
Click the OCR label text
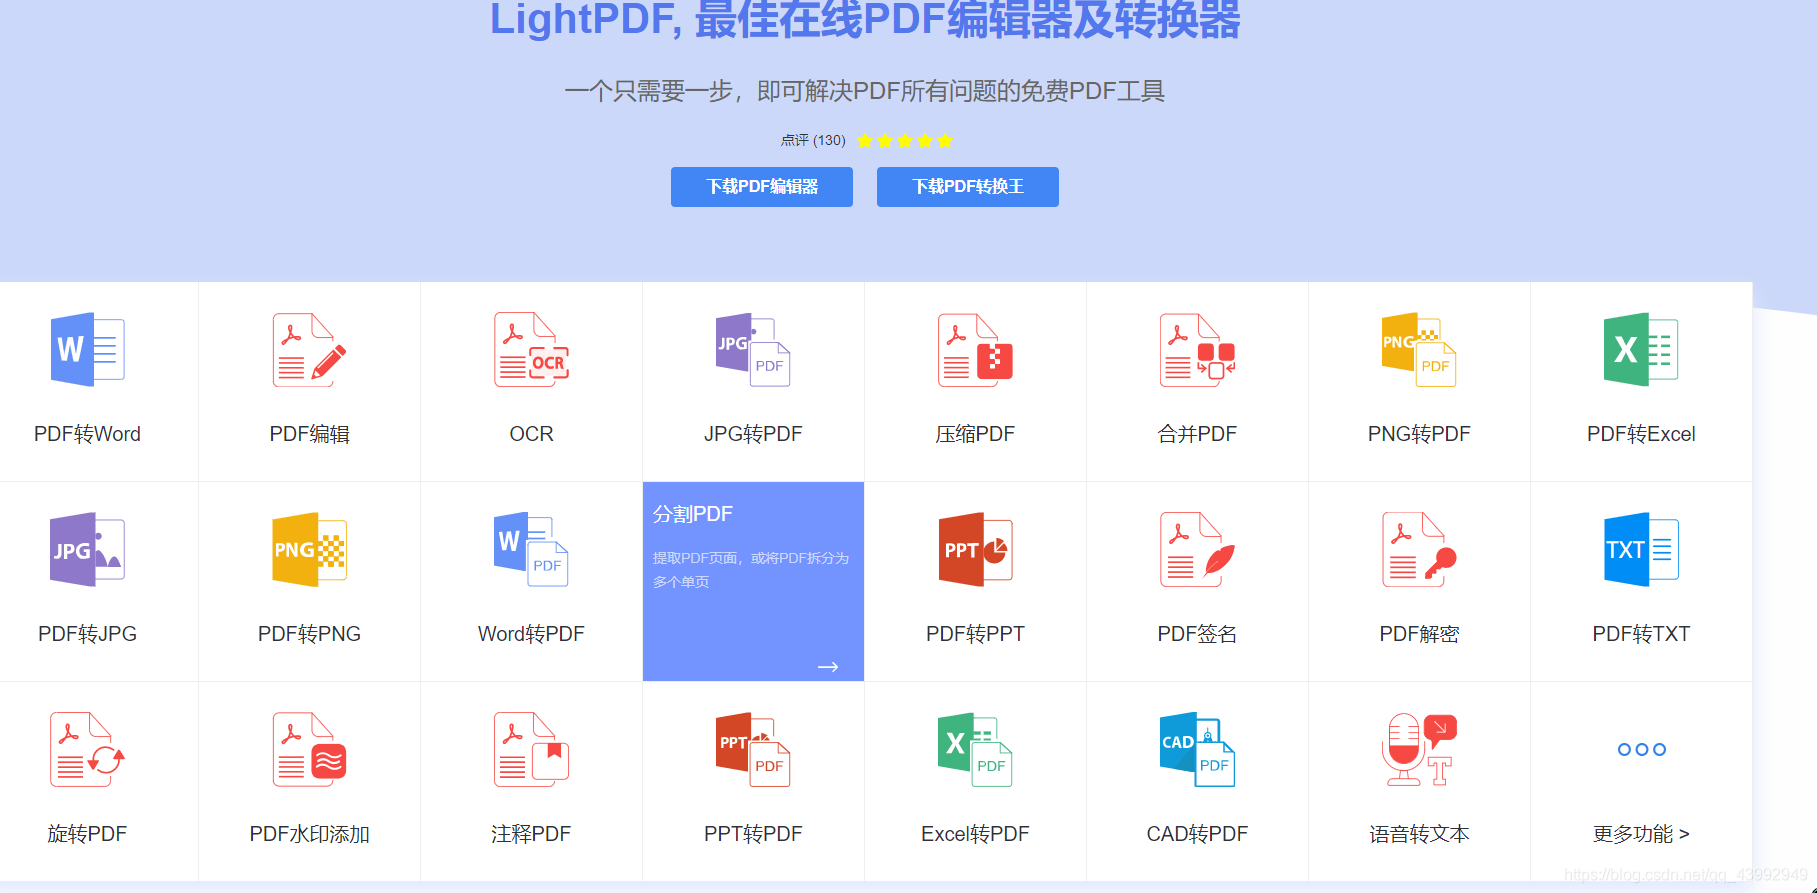[x=531, y=434]
